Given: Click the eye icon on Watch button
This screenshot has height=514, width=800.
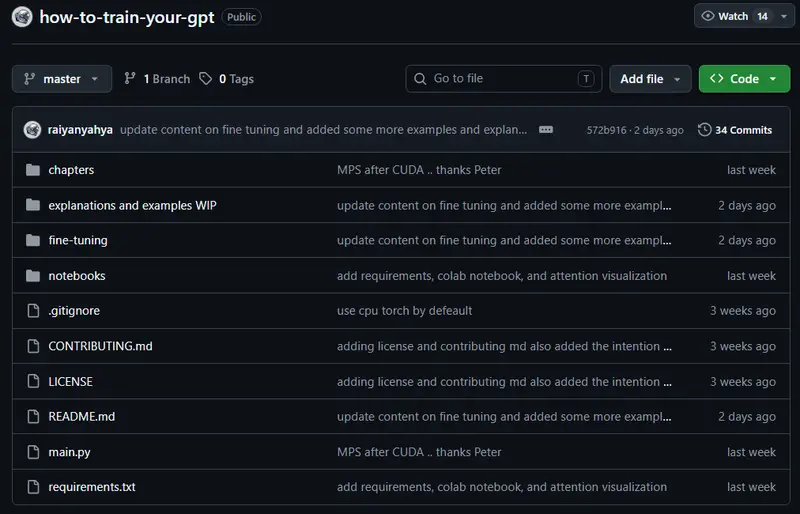Looking at the screenshot, I should click(708, 16).
